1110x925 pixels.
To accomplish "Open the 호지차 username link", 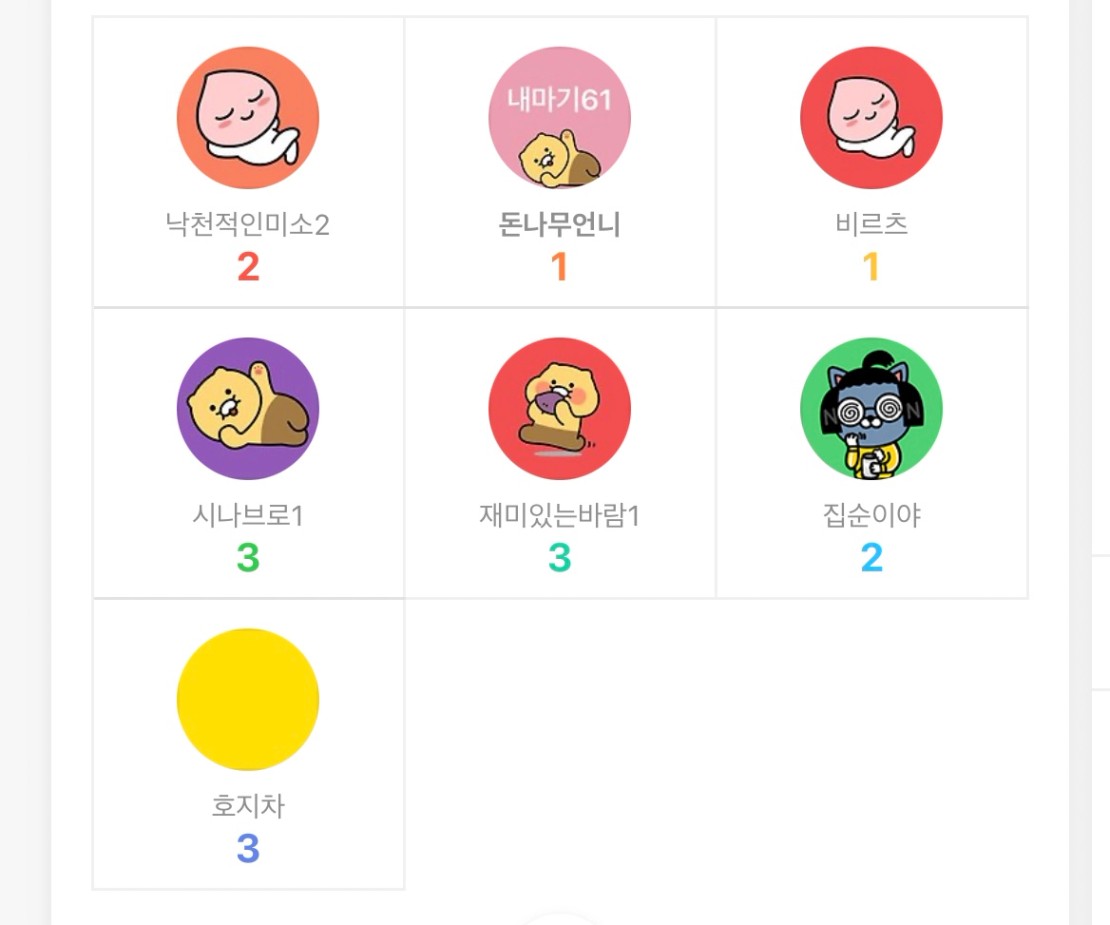I will pyautogui.click(x=248, y=806).
